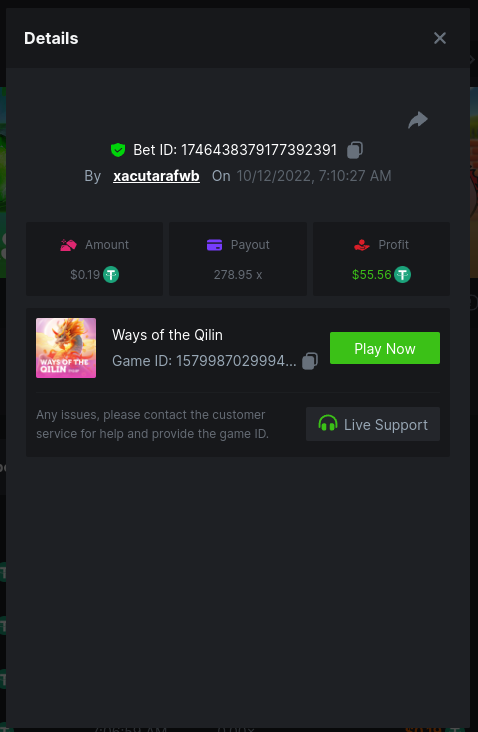Click the Tether coin icon beside $55.56
The image size is (478, 732).
tap(402, 274)
